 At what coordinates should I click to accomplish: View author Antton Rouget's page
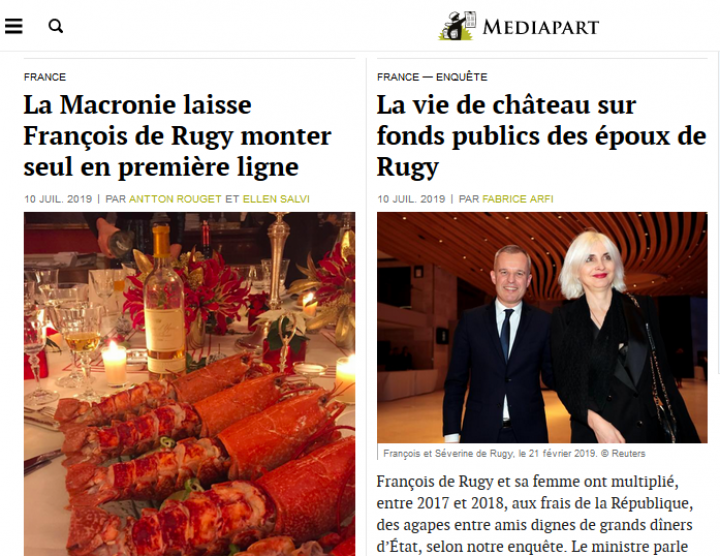click(175, 199)
